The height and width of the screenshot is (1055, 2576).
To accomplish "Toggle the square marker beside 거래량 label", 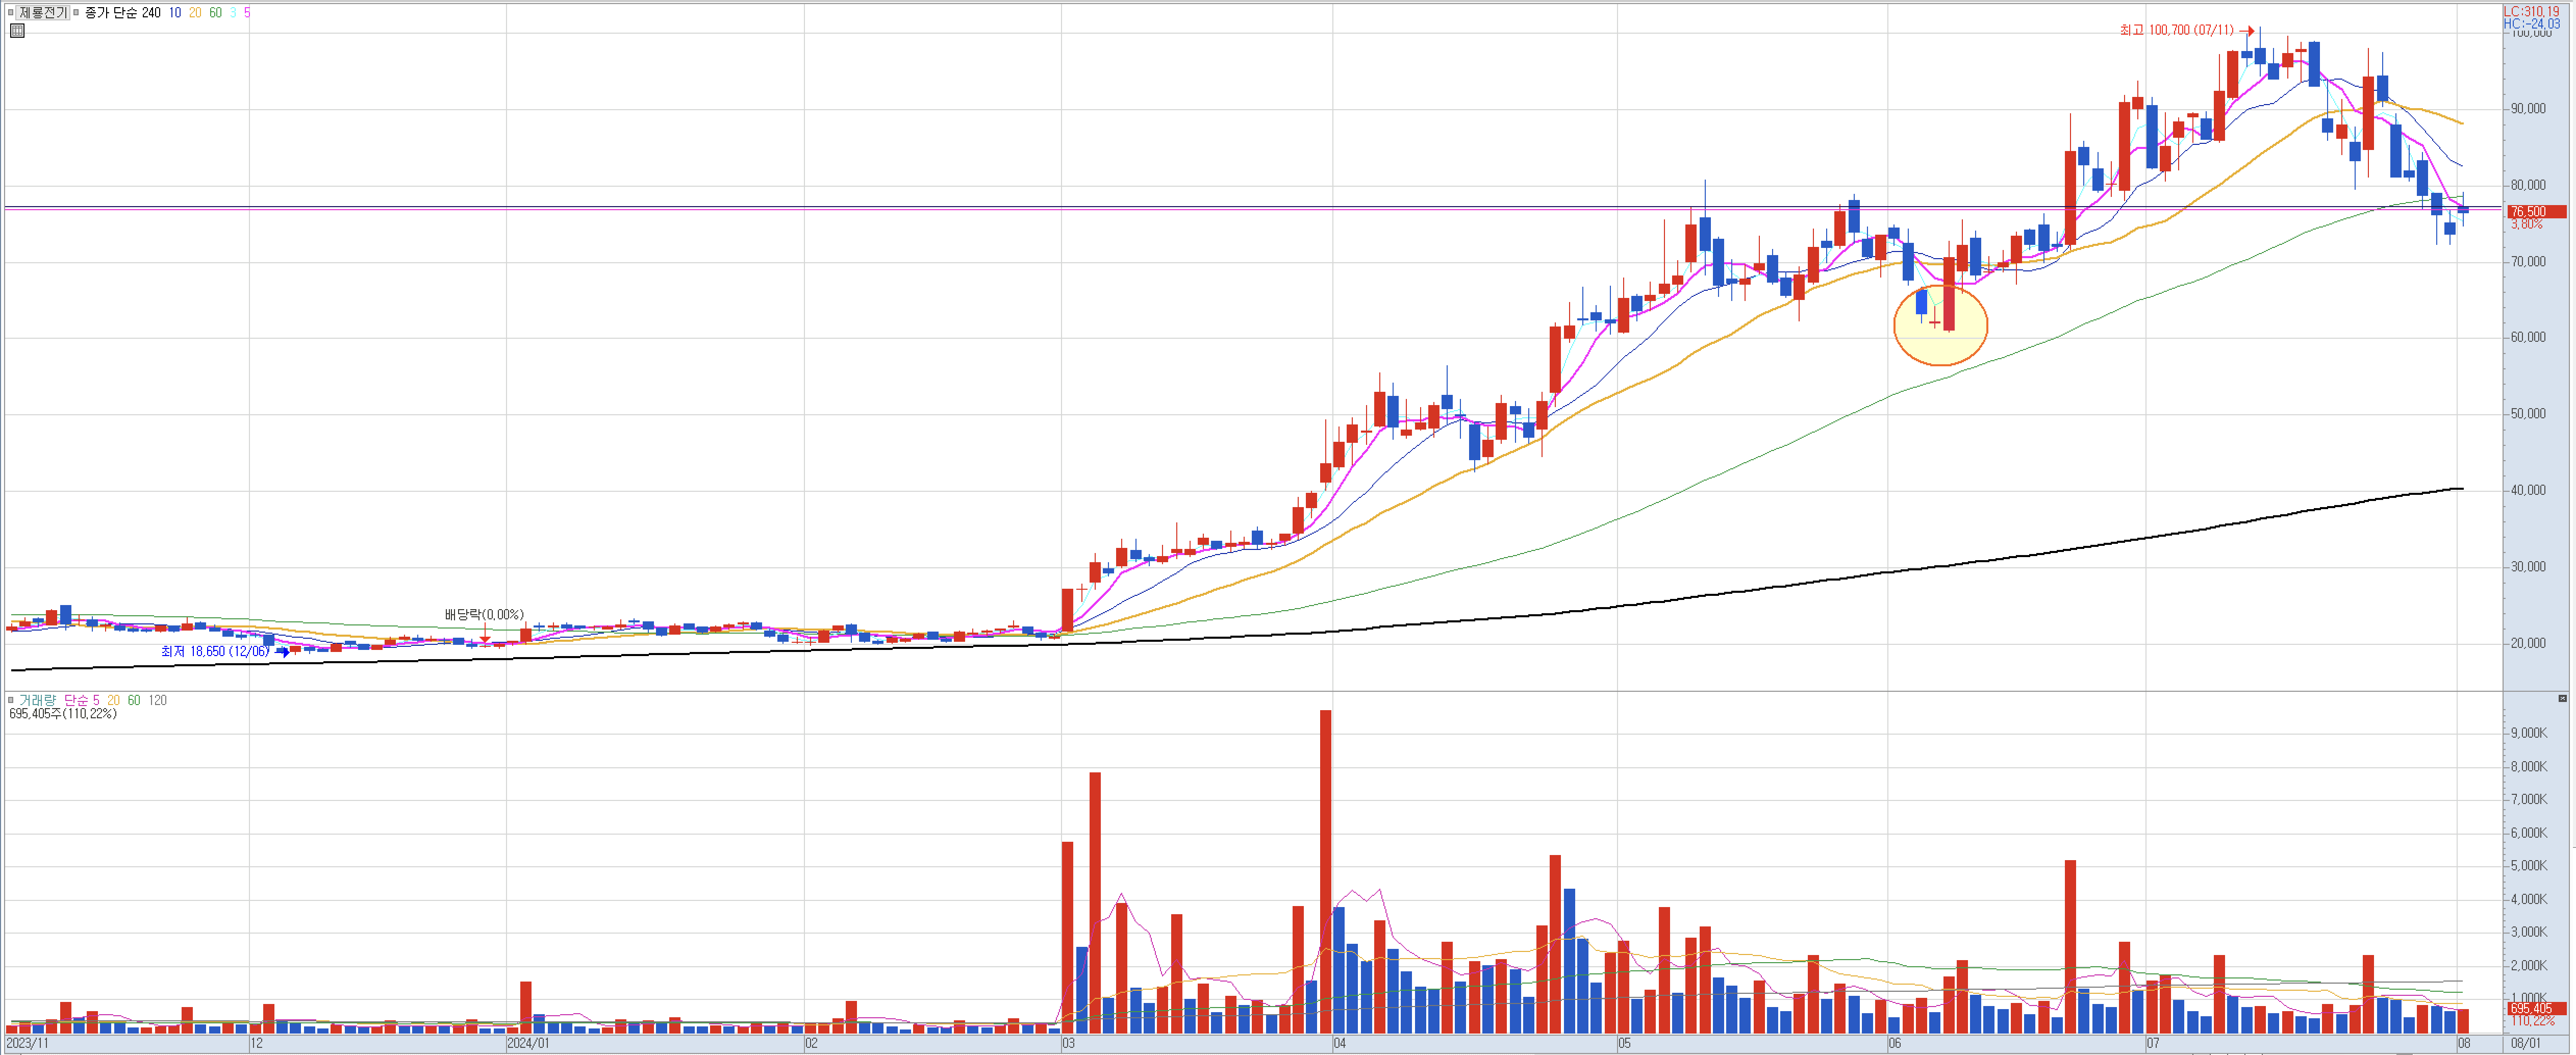I will 10,700.
